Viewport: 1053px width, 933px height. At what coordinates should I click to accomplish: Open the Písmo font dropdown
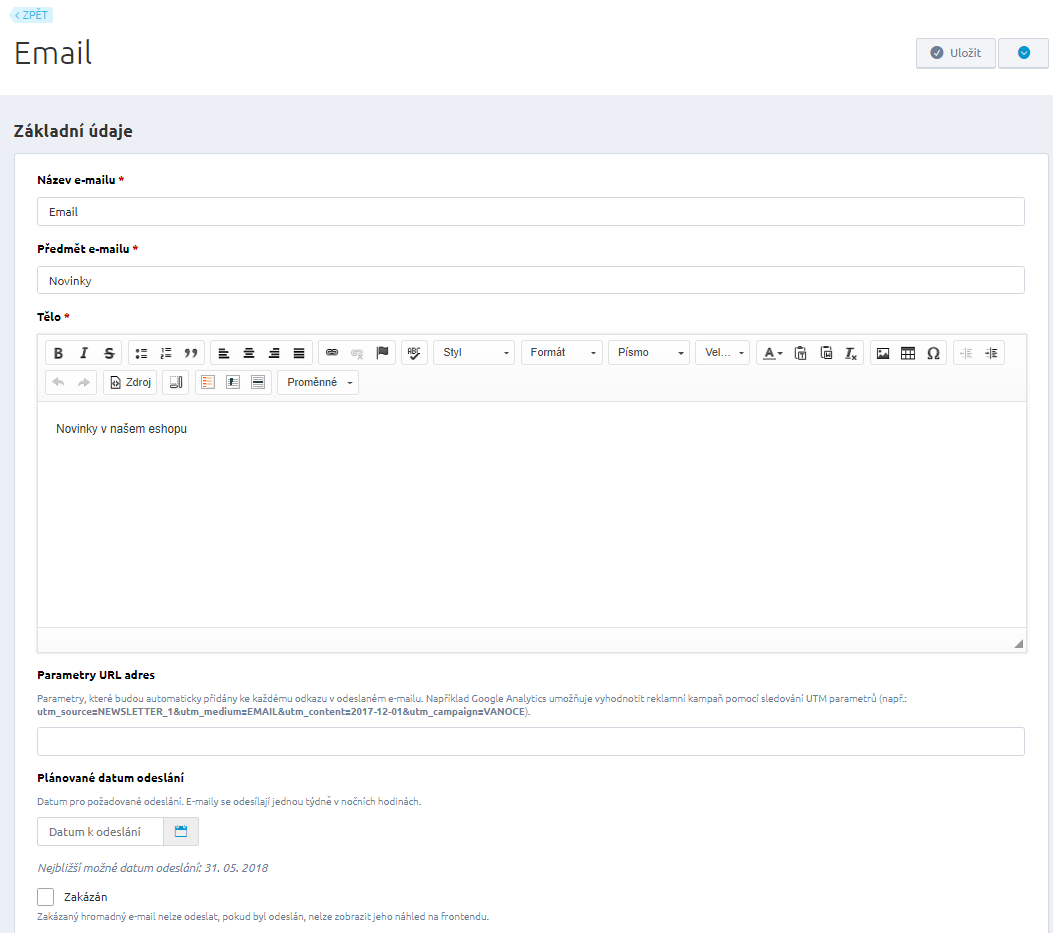coord(648,353)
